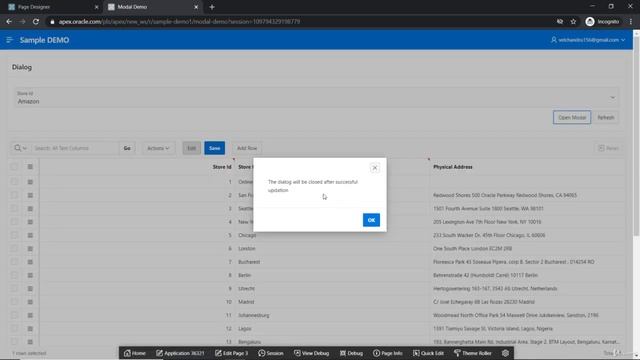Open row actions menu for Bengaluru row

30,342
